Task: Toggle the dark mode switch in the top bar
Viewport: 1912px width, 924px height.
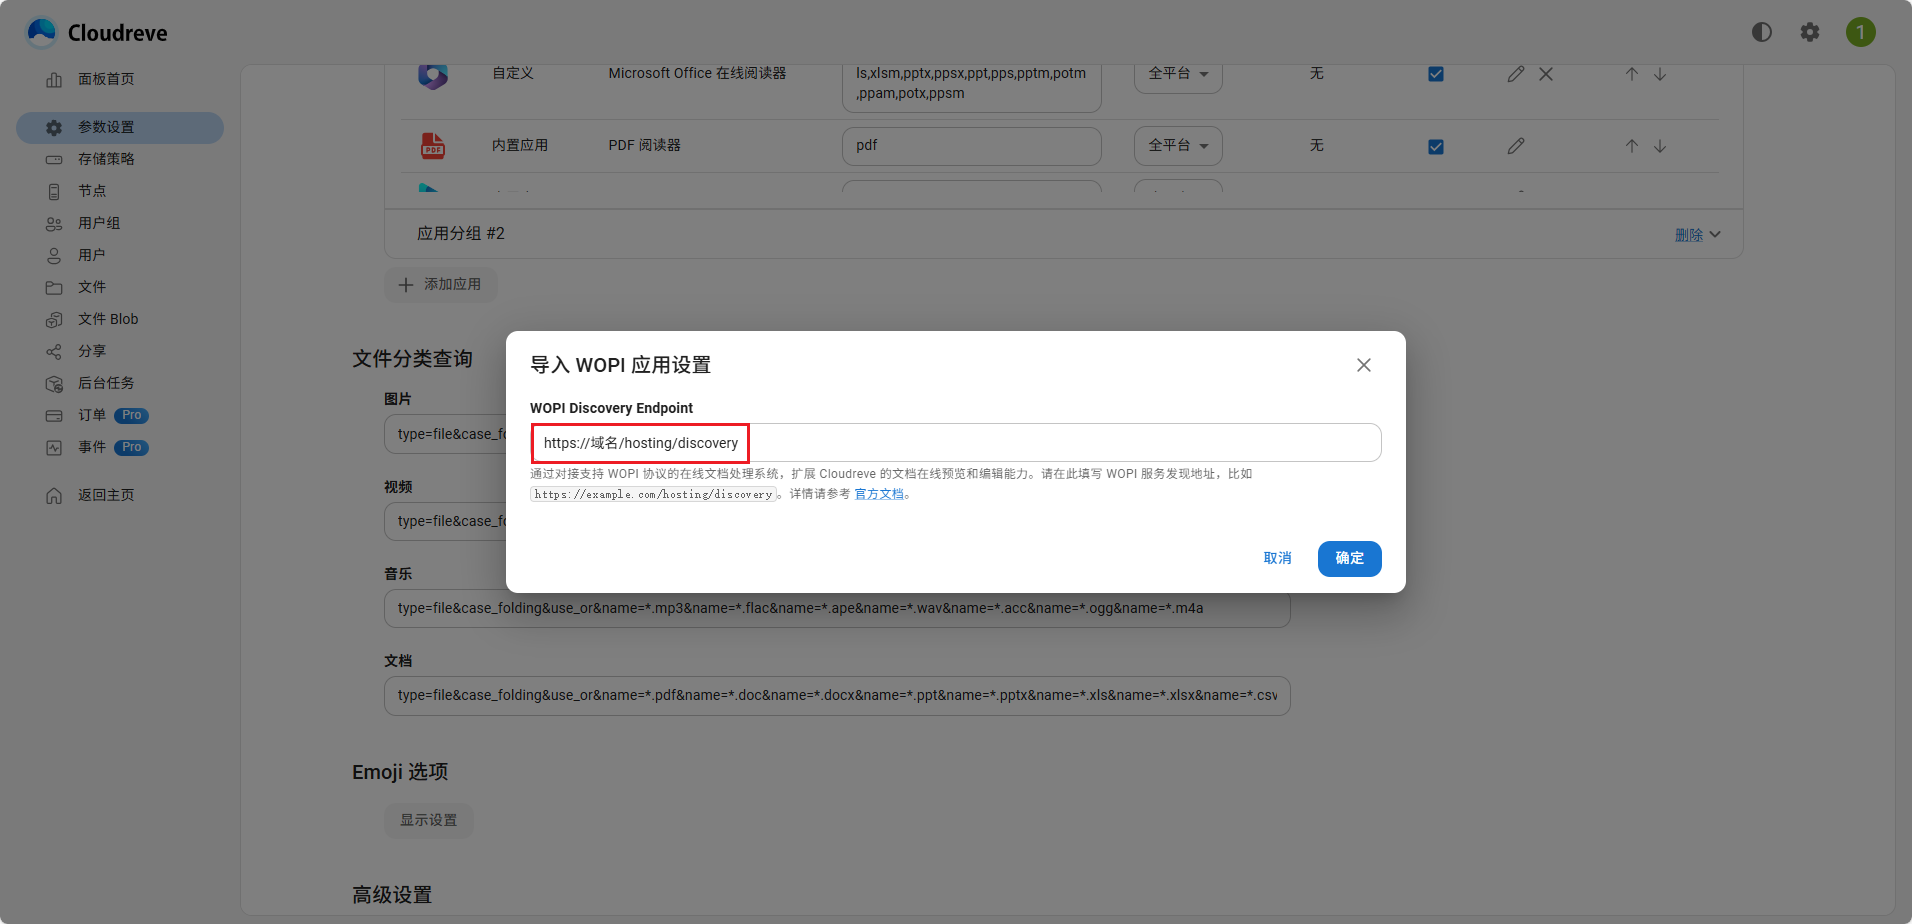Action: (1761, 31)
